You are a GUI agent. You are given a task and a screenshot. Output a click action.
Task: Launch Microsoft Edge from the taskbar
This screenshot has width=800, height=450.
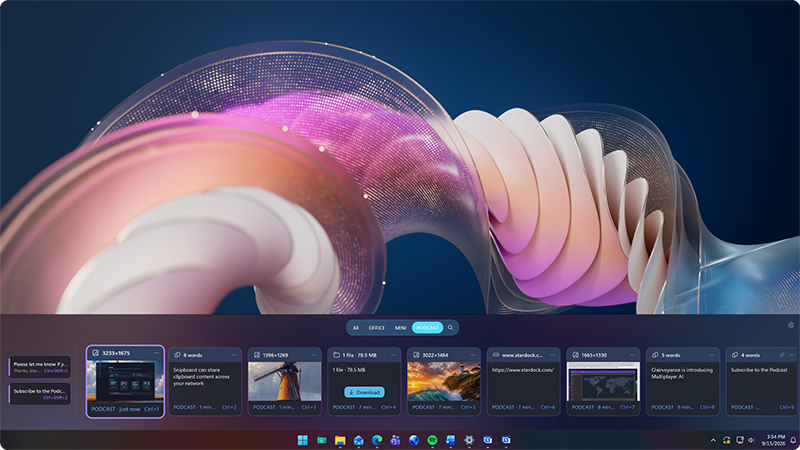point(377,440)
